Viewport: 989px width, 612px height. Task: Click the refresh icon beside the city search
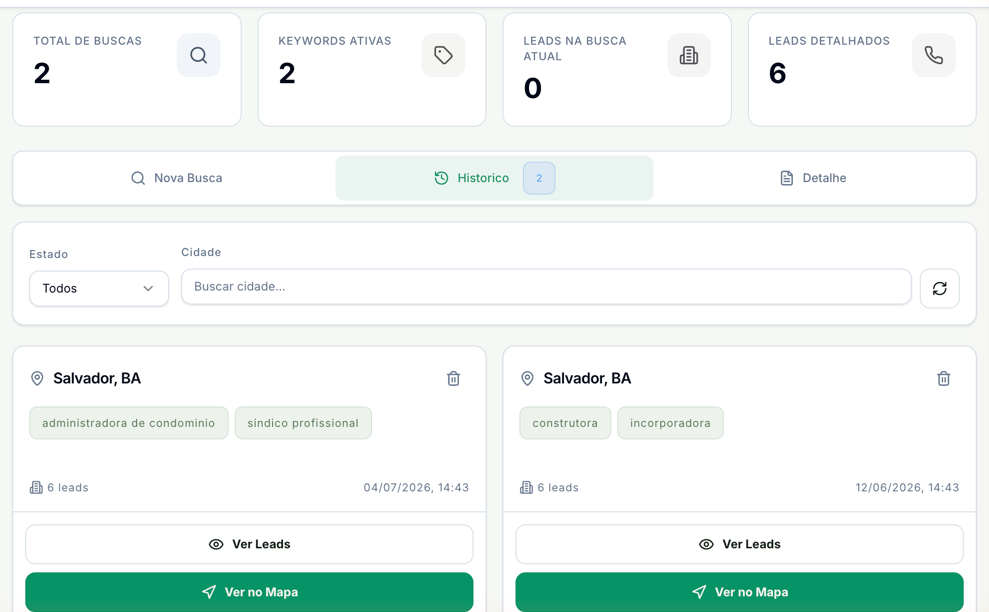[940, 288]
